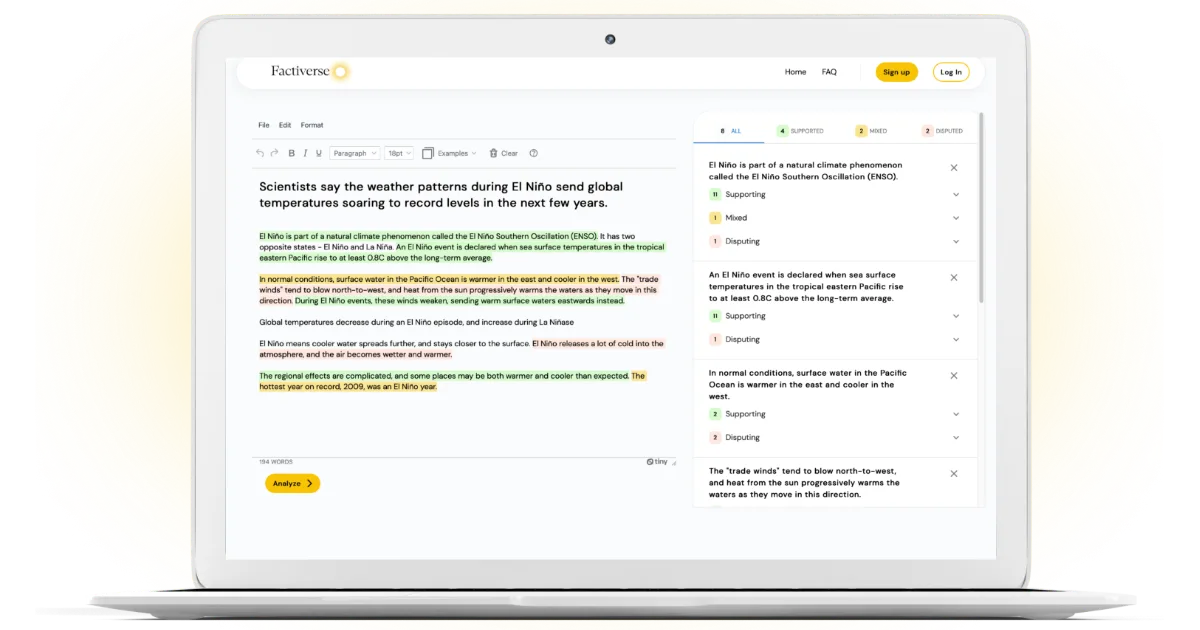Click the claims panel vertical scrollbar
This screenshot has width=1200, height=630.
[981, 210]
